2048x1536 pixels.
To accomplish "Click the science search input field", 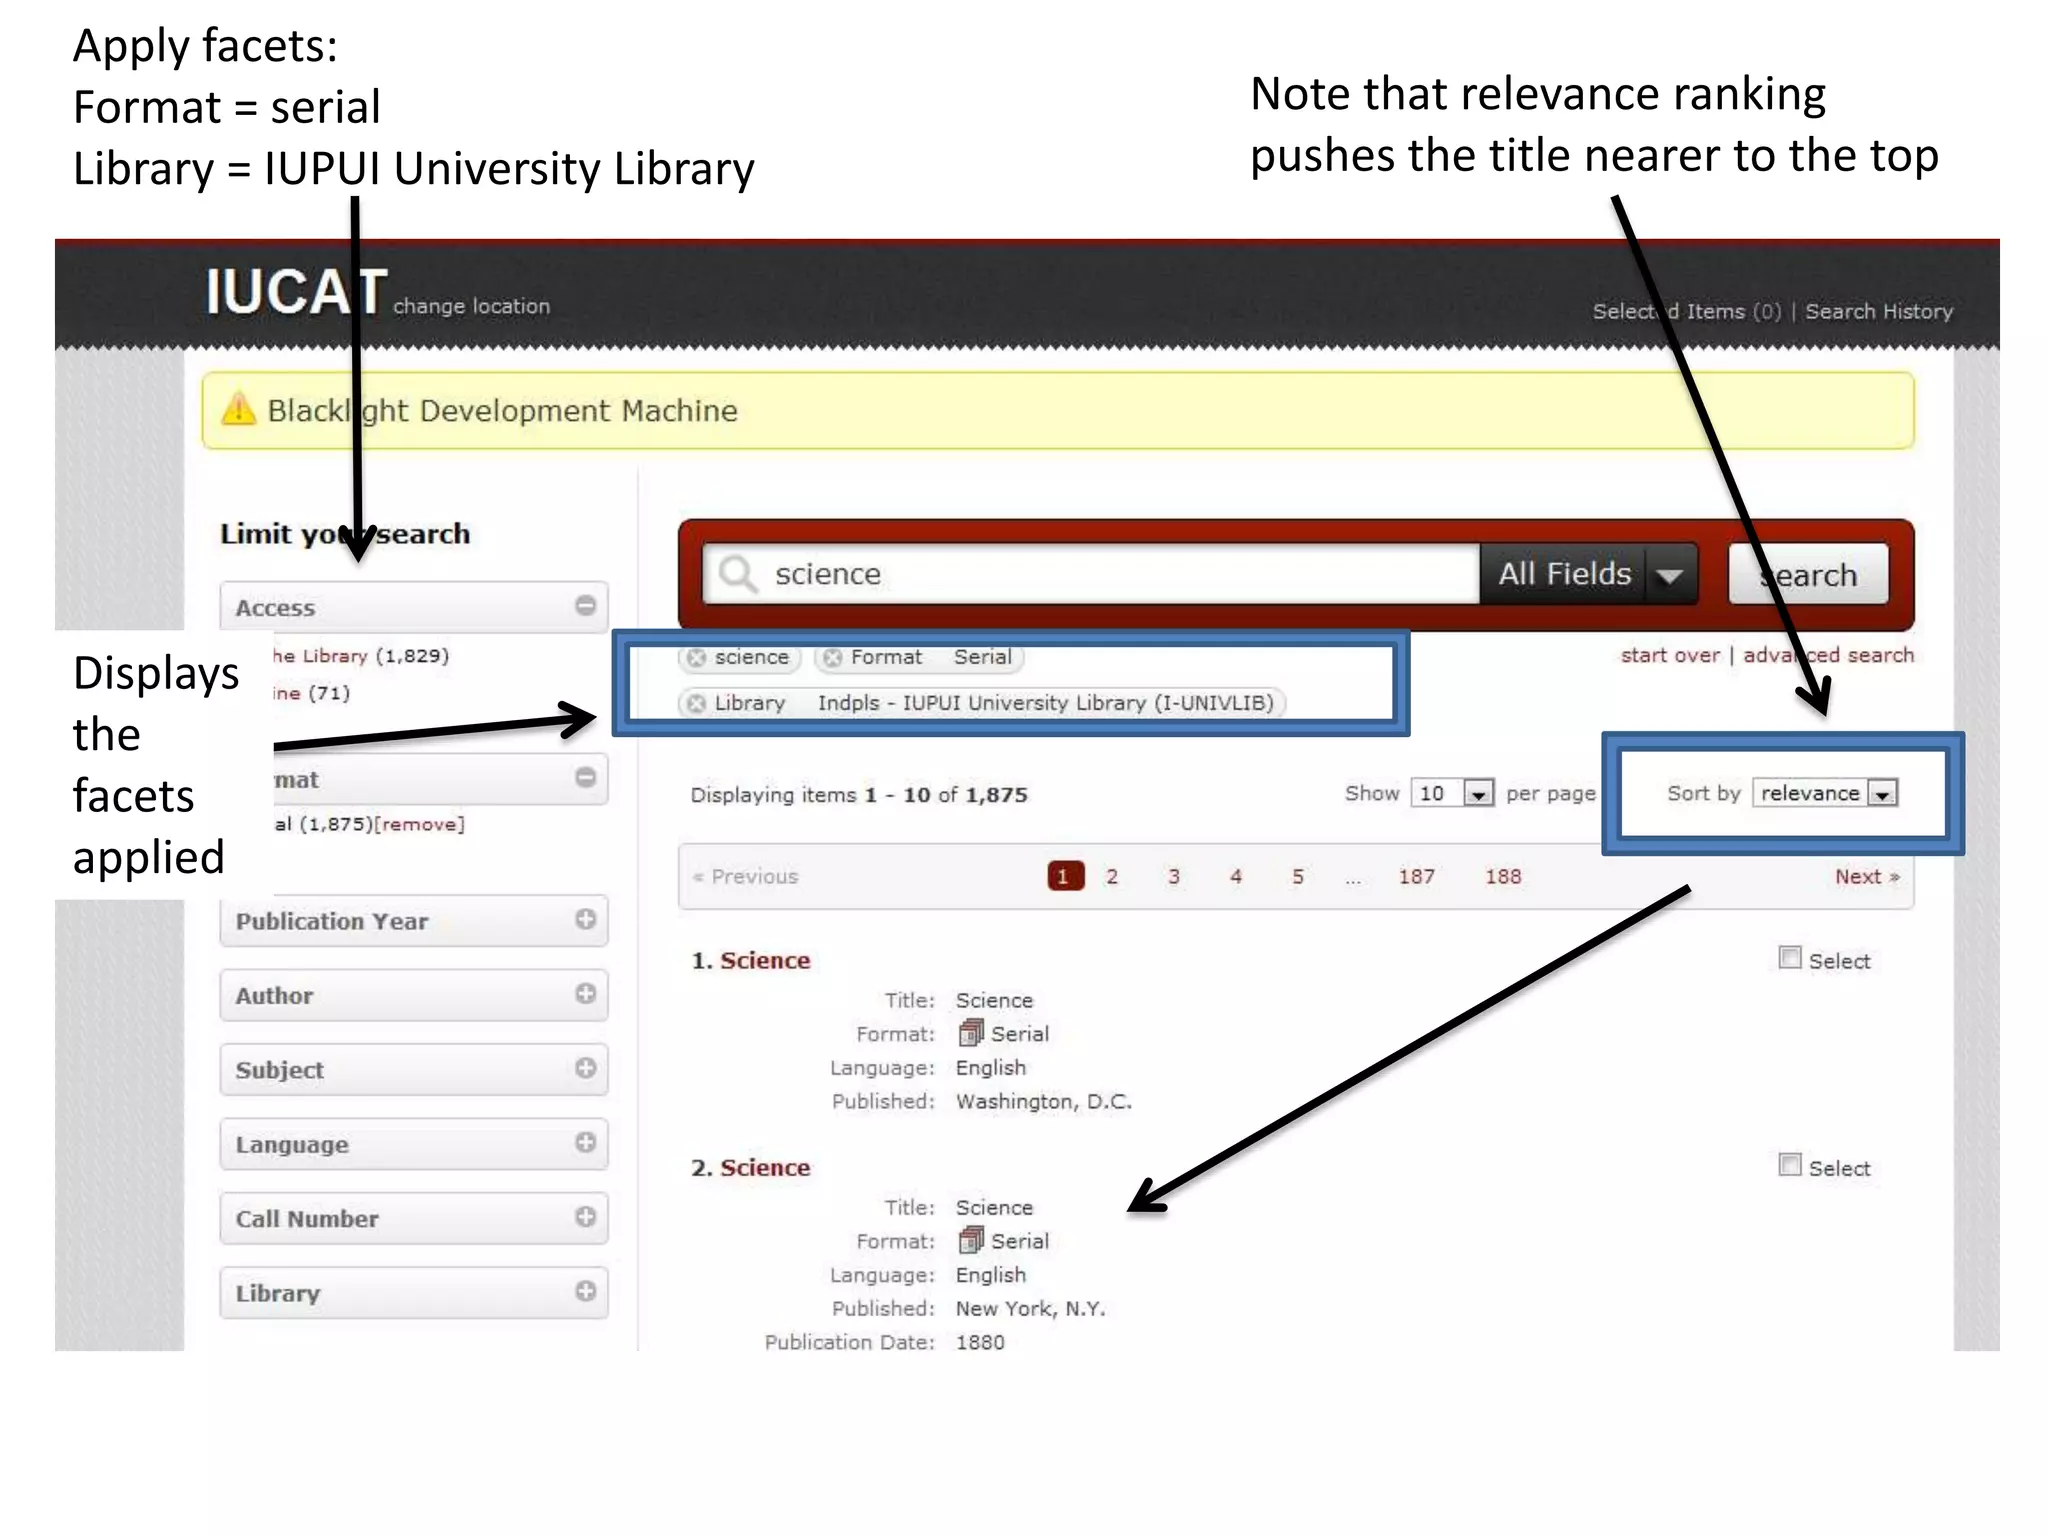I will coord(1091,574).
